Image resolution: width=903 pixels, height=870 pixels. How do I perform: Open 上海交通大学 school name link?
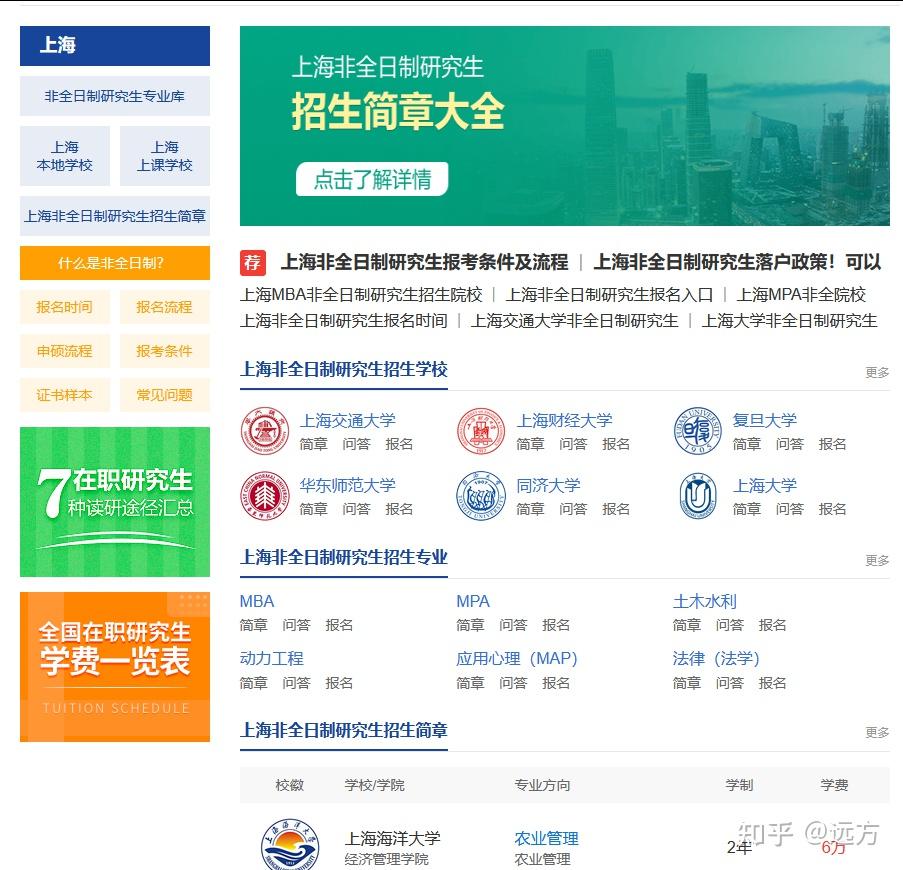pyautogui.click(x=347, y=420)
